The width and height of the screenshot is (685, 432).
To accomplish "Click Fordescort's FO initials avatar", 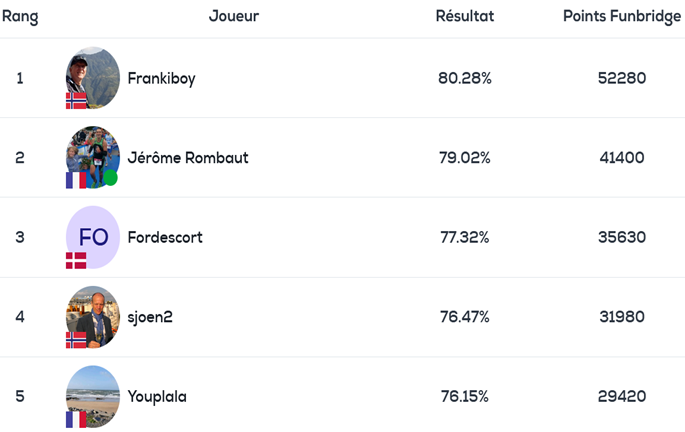I will click(93, 236).
